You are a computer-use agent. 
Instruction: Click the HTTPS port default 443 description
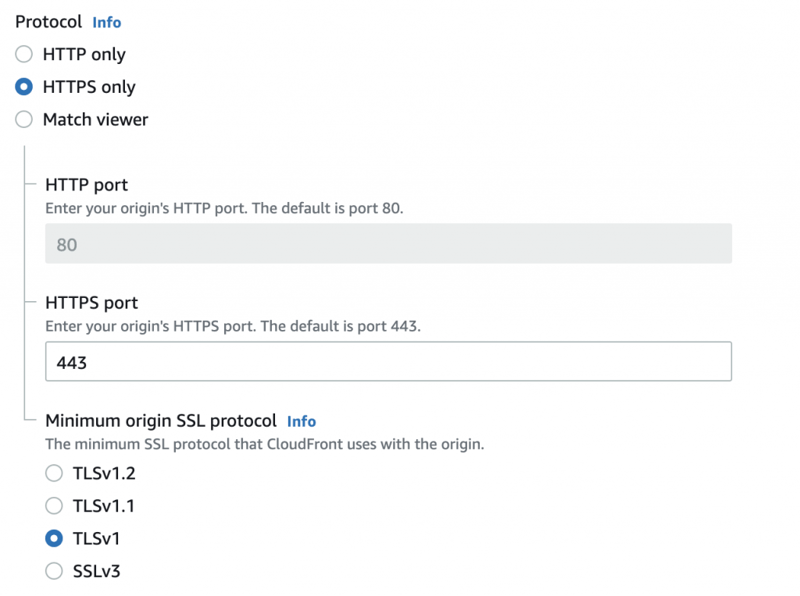point(233,326)
